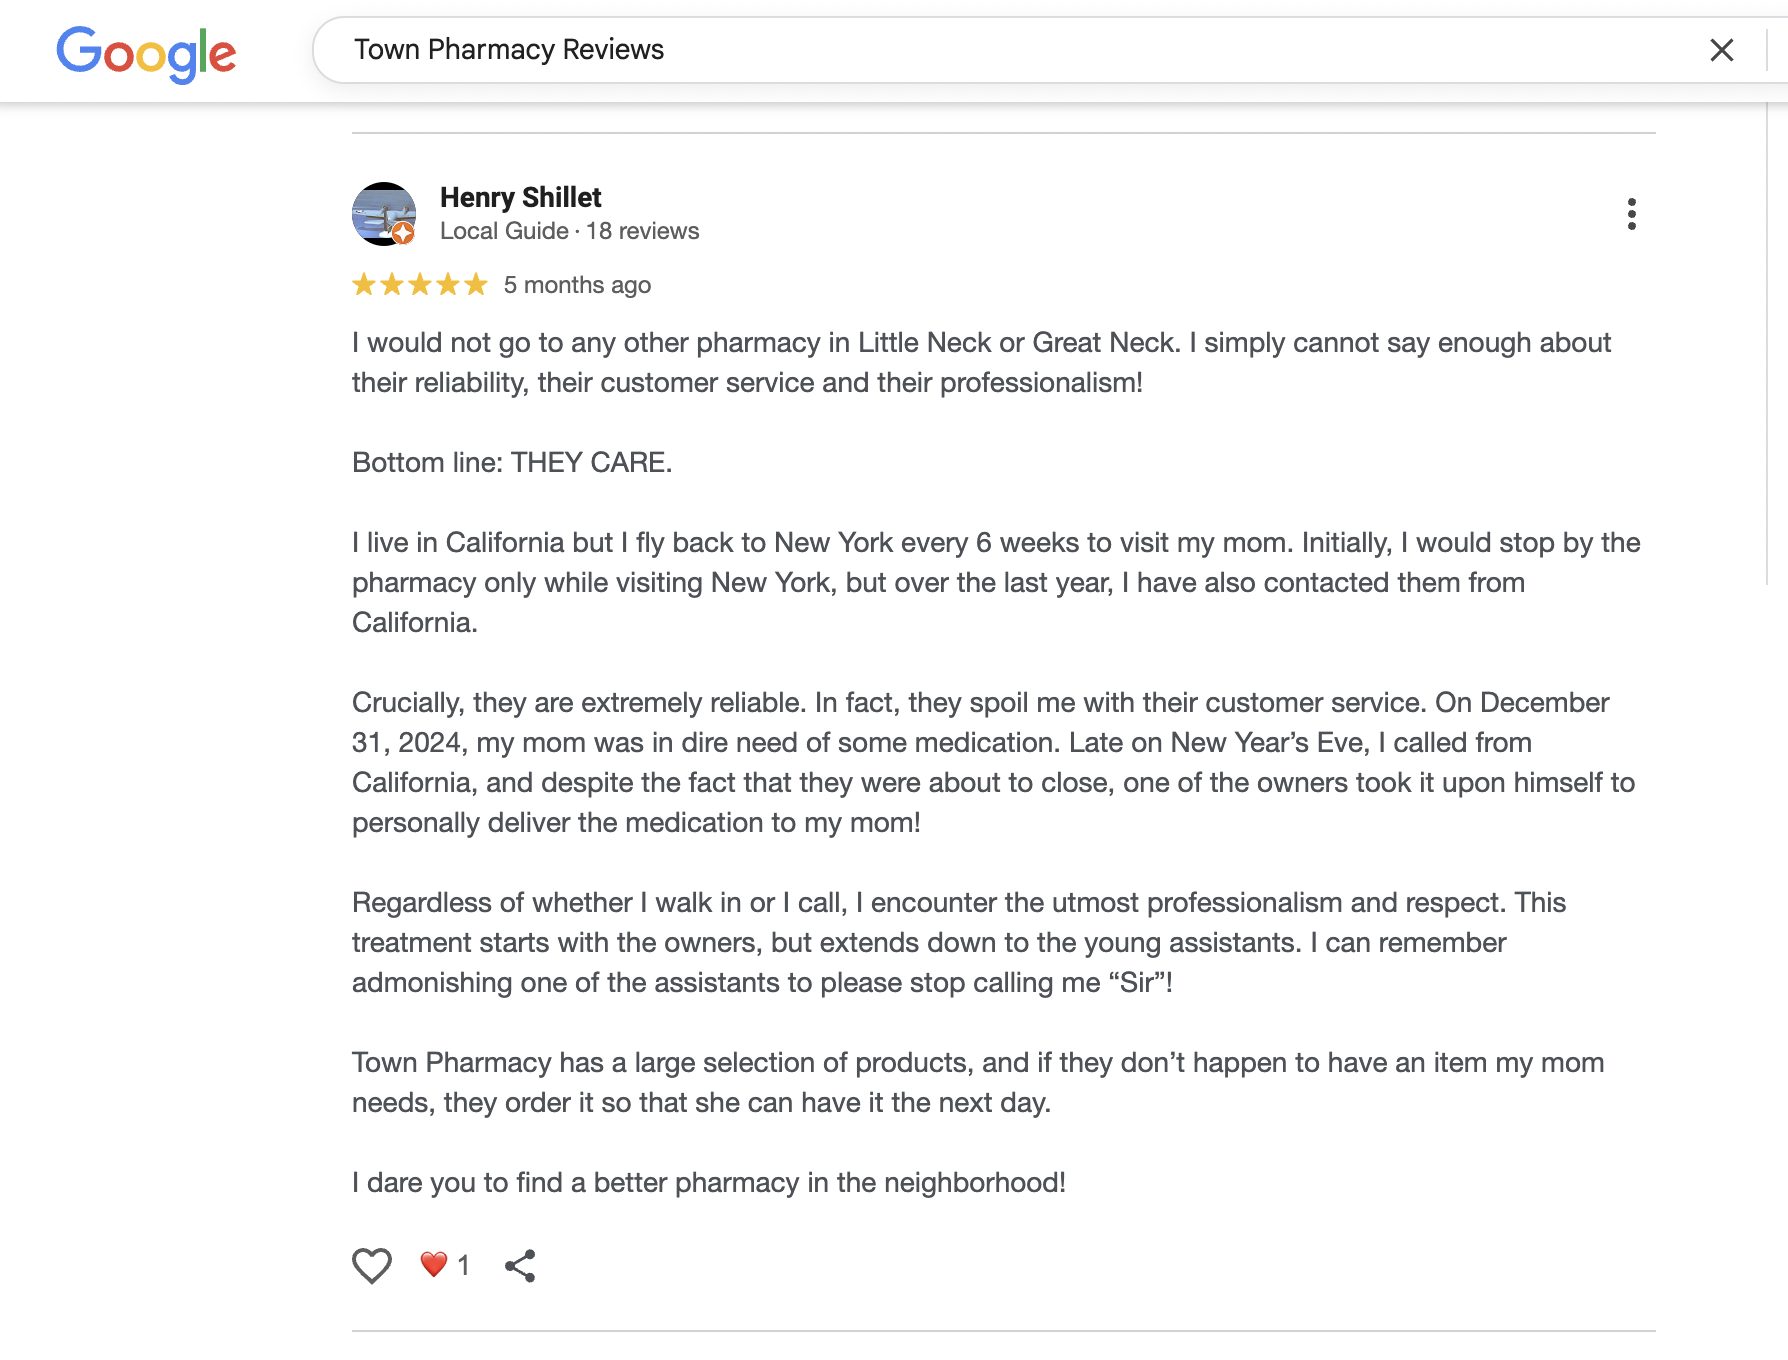Click the opening paragraph about Little Neck
Screen dimensions: 1788x1360
coord(980,362)
